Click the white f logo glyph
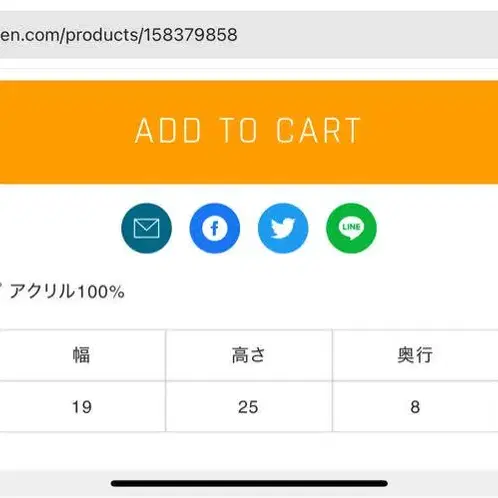Screen dimensions: 498x498 tap(215, 228)
